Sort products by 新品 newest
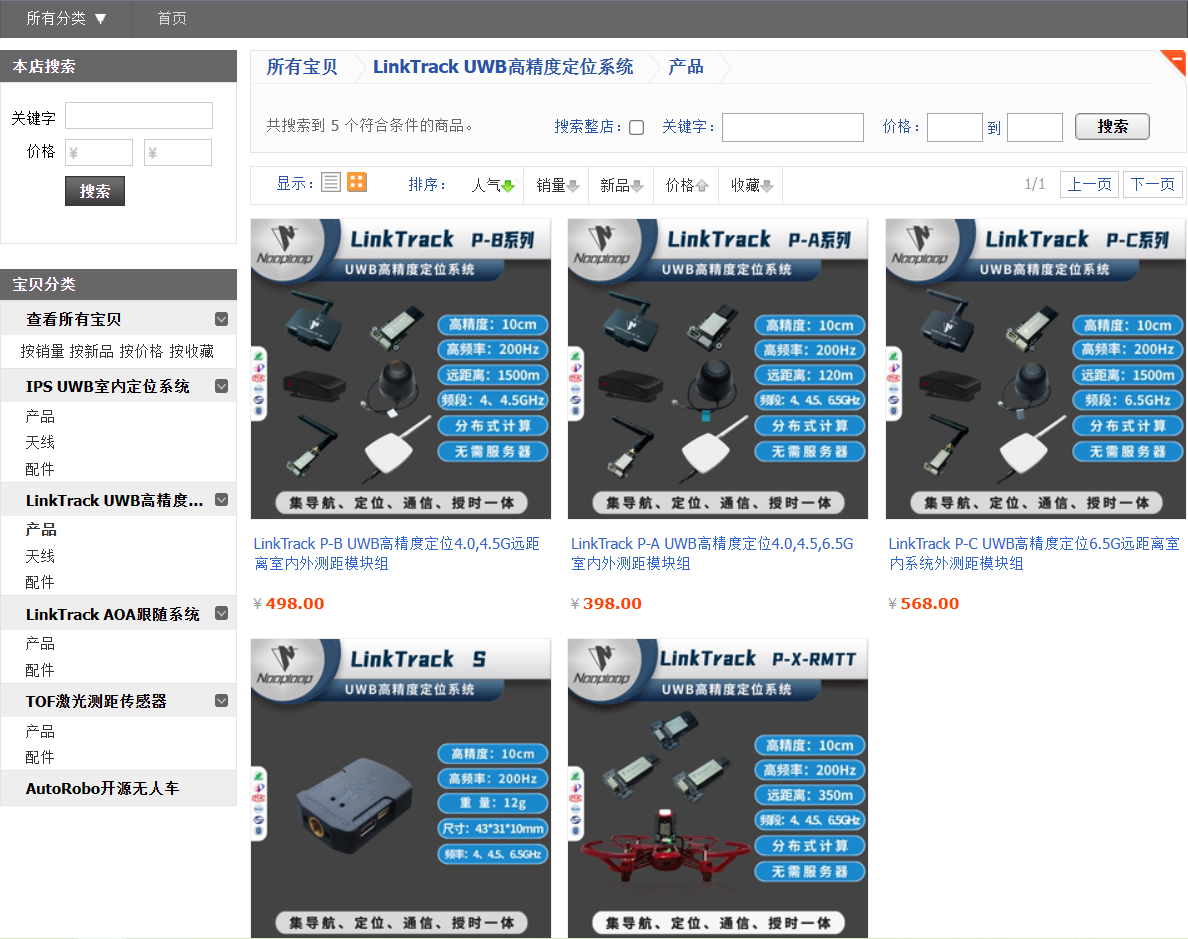 (621, 185)
